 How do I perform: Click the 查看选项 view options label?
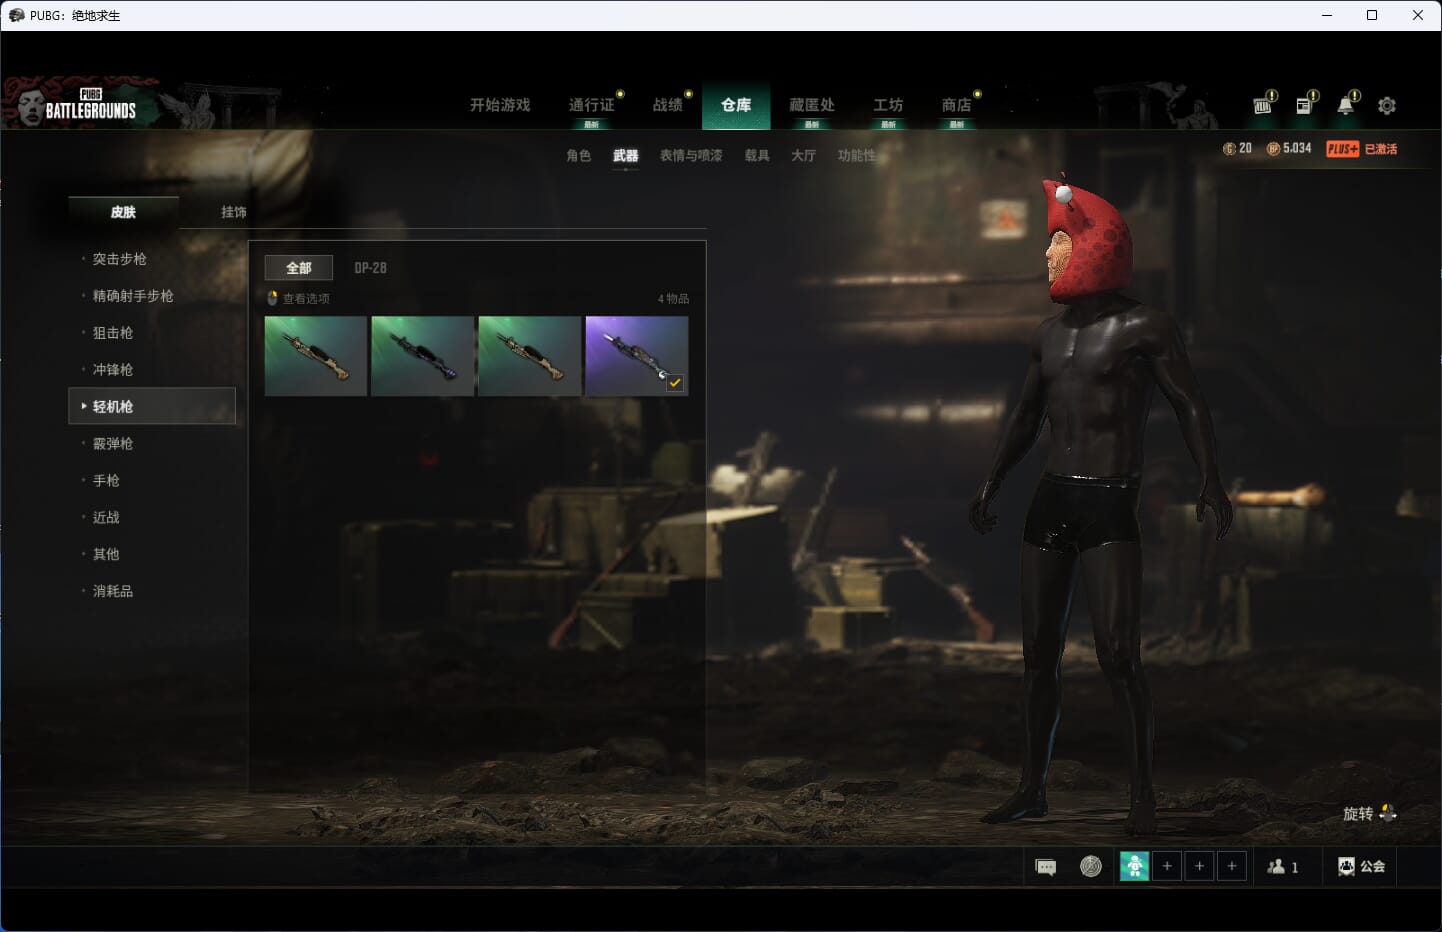[306, 299]
